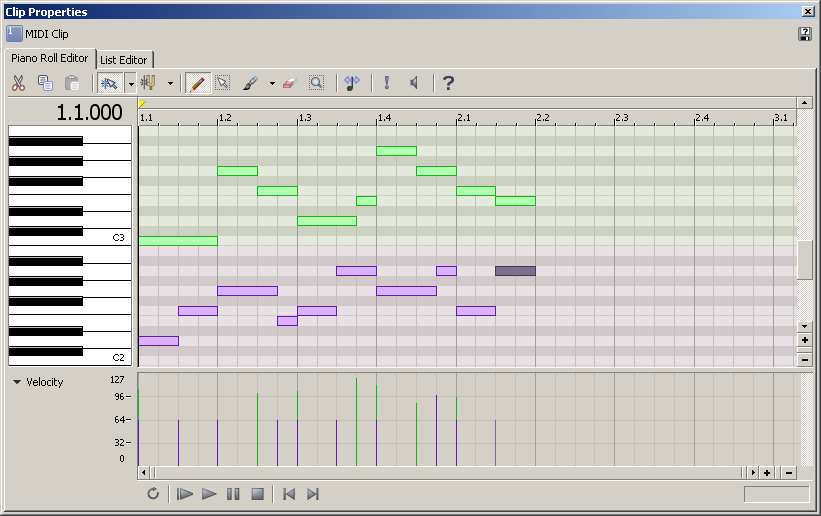The image size is (821, 516).
Task: Click the Copy icon in toolbar
Action: tap(45, 83)
